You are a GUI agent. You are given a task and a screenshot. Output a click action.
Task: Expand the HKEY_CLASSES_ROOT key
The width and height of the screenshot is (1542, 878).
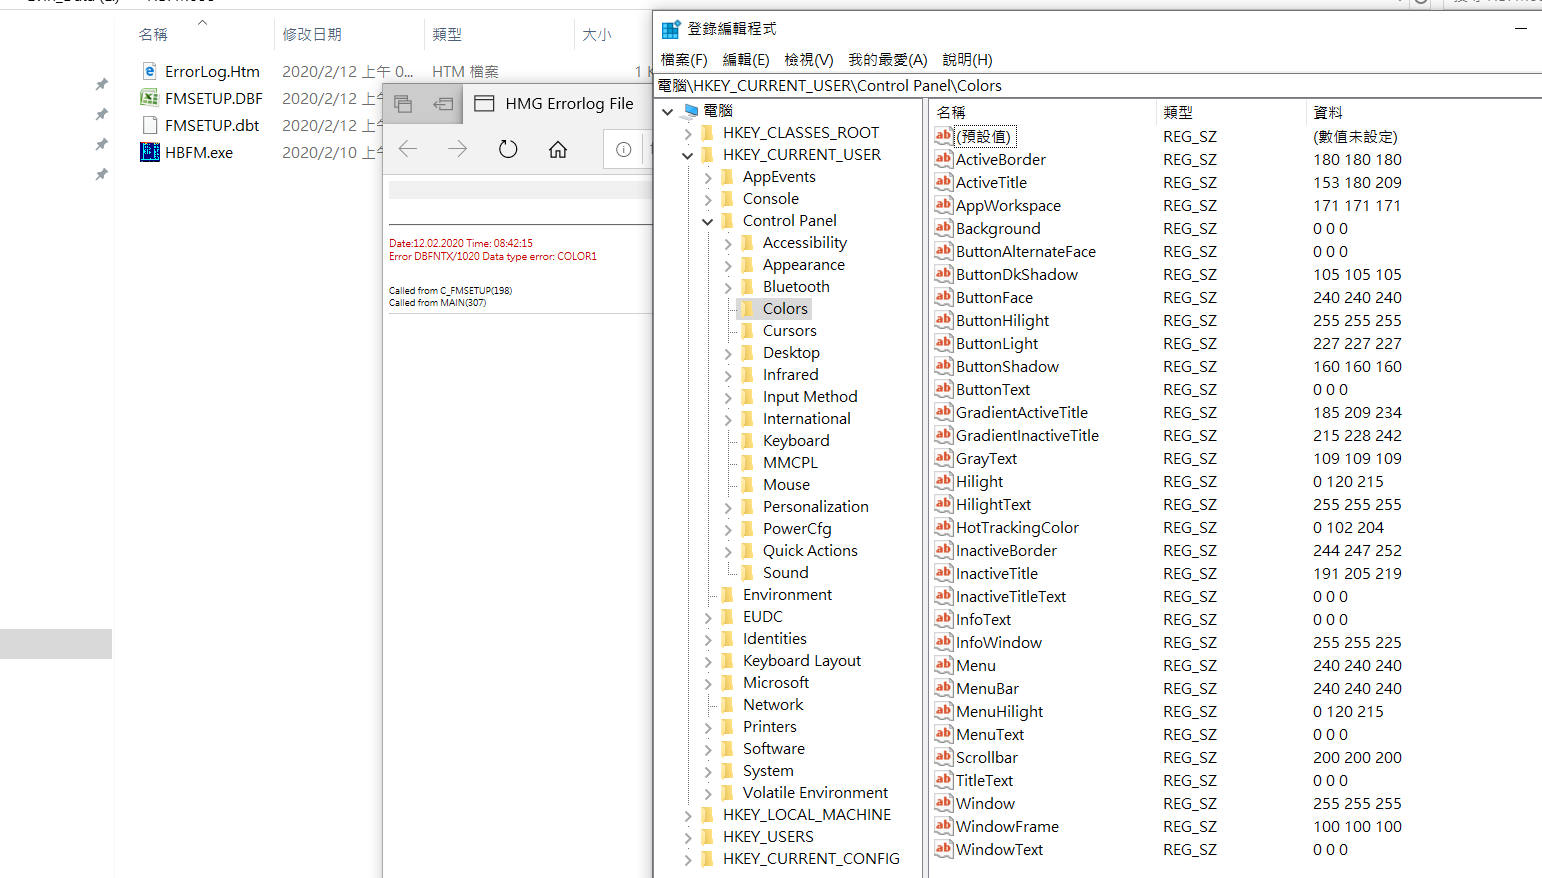(687, 133)
